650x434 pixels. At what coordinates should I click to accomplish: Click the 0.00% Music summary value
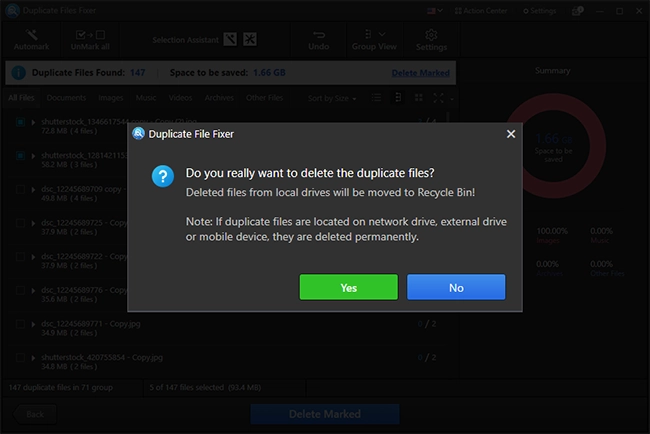601,231
